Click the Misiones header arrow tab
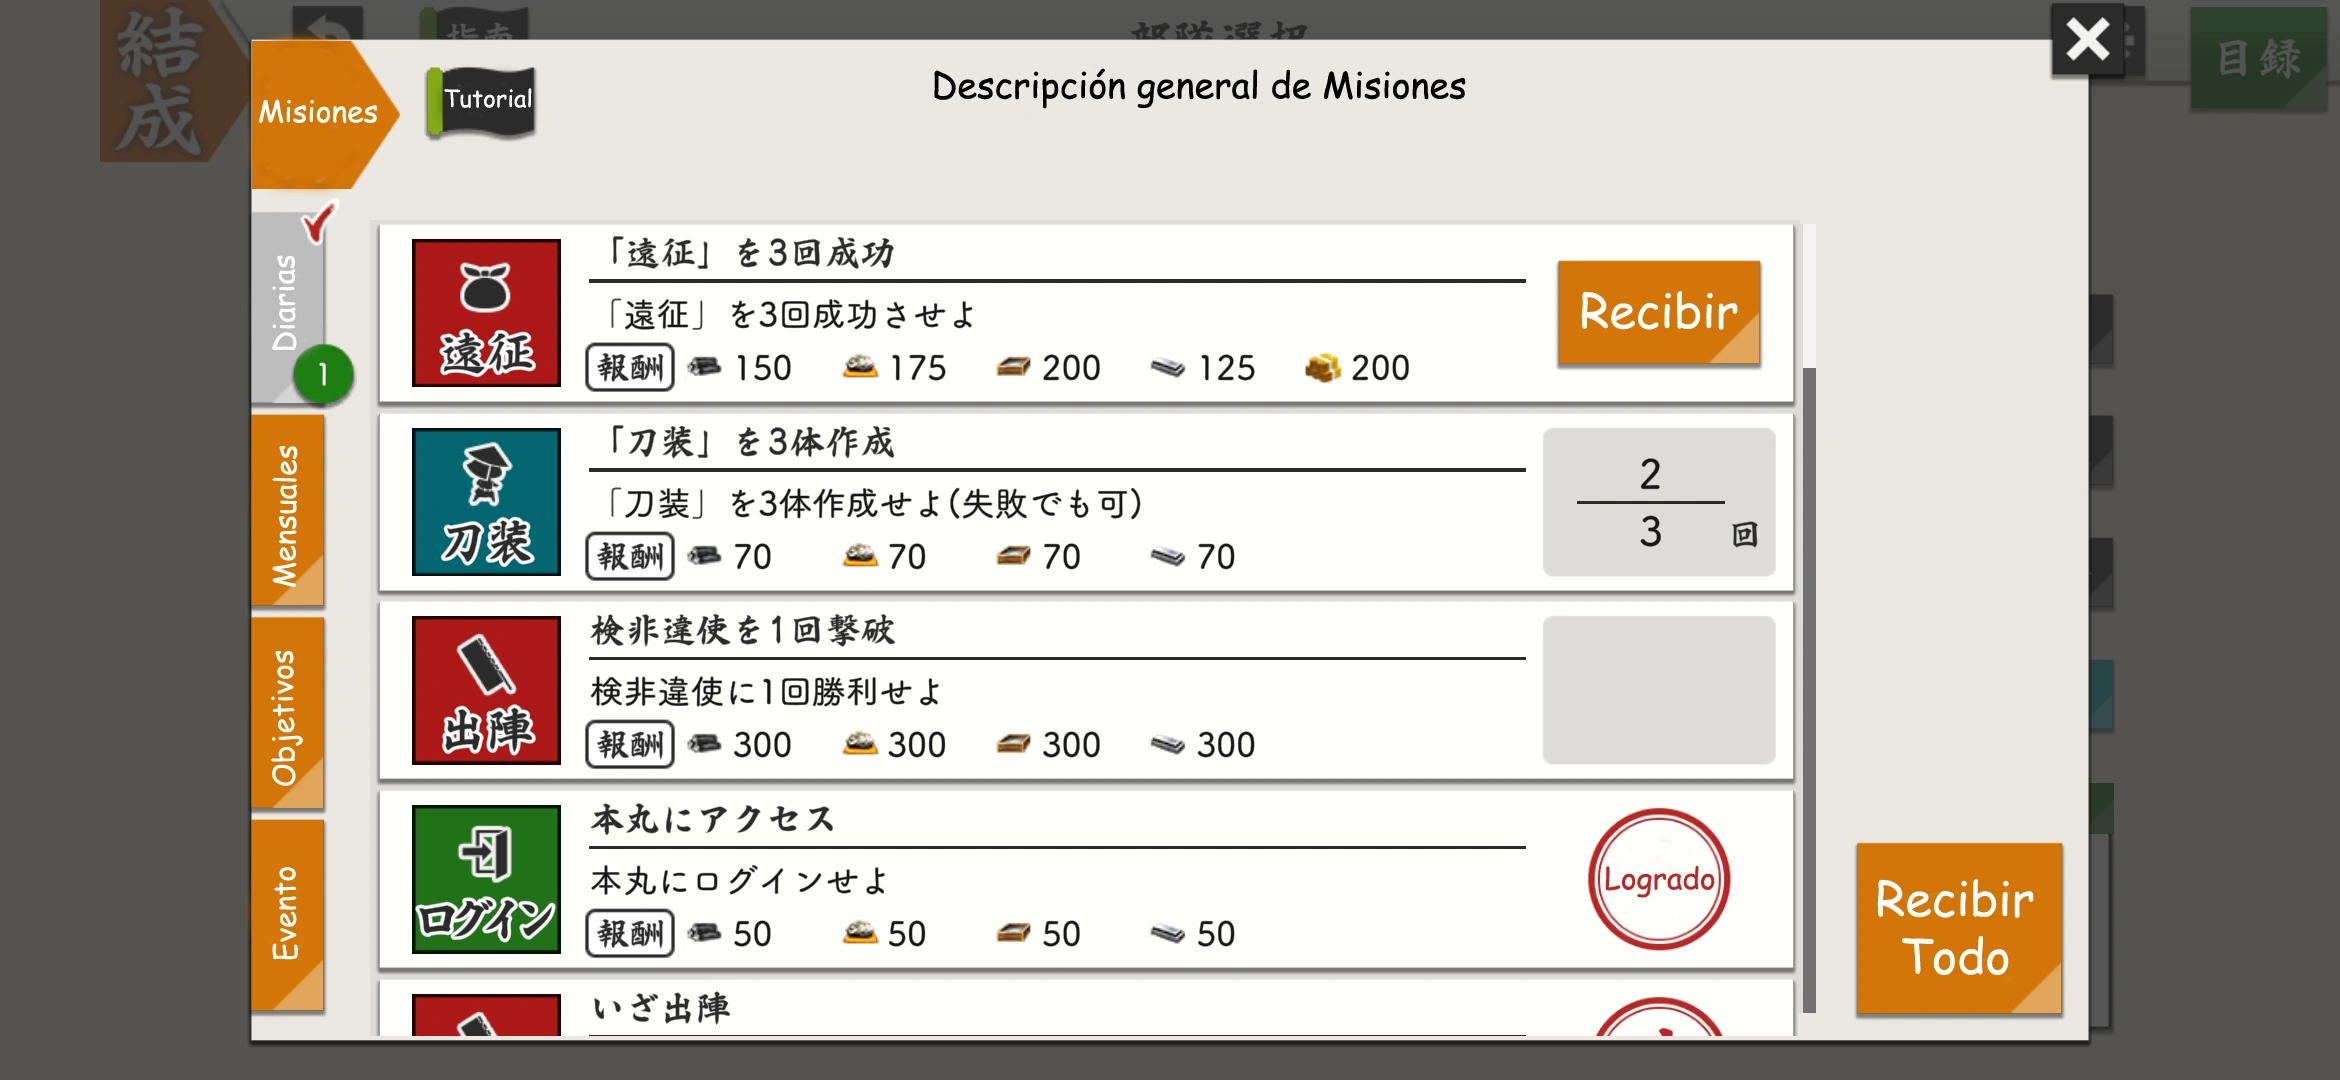 318,113
